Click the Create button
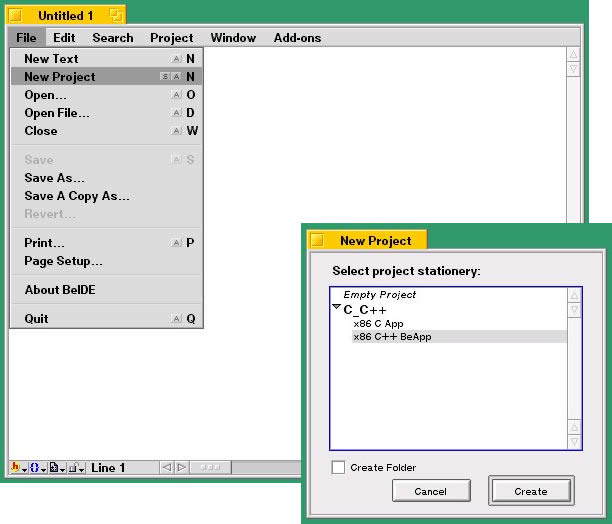This screenshot has height=524, width=612. pyautogui.click(x=531, y=491)
